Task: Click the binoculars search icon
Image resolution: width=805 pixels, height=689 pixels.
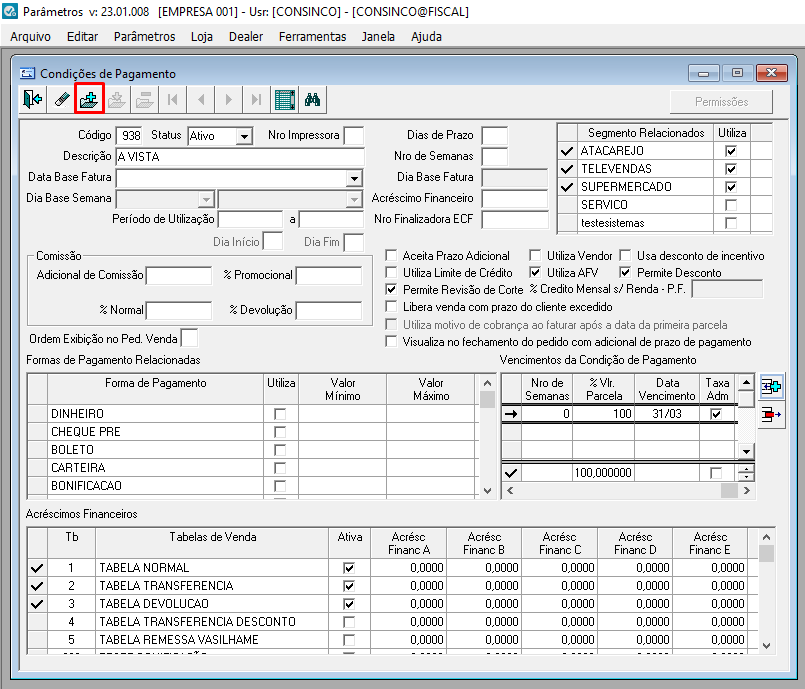Action: (312, 100)
